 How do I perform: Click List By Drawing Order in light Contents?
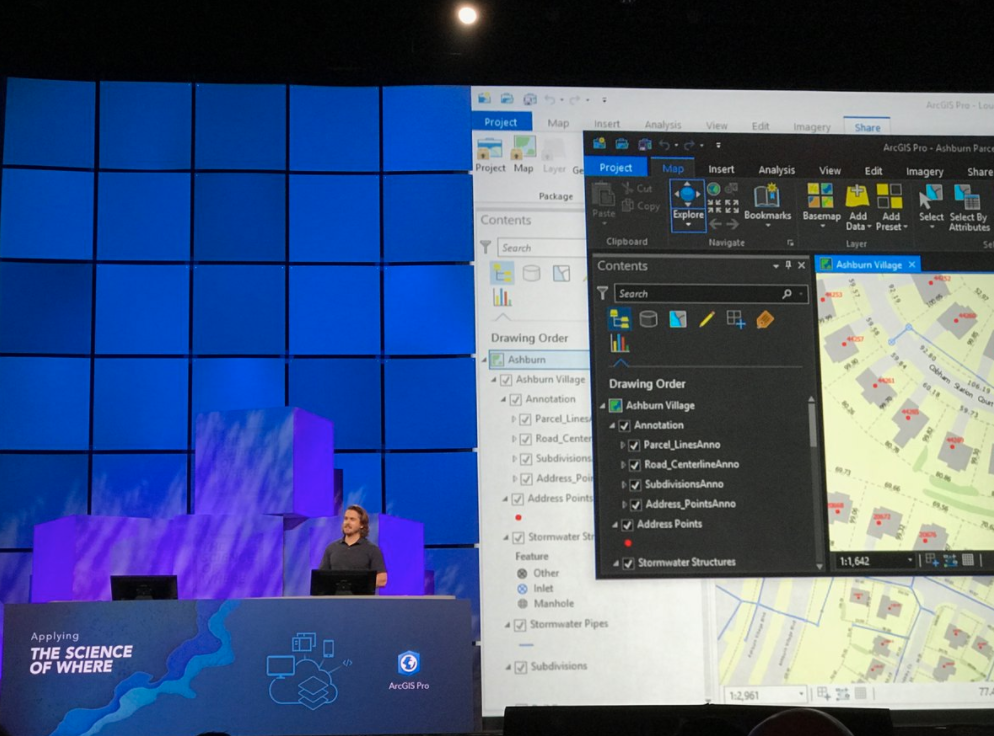502,273
